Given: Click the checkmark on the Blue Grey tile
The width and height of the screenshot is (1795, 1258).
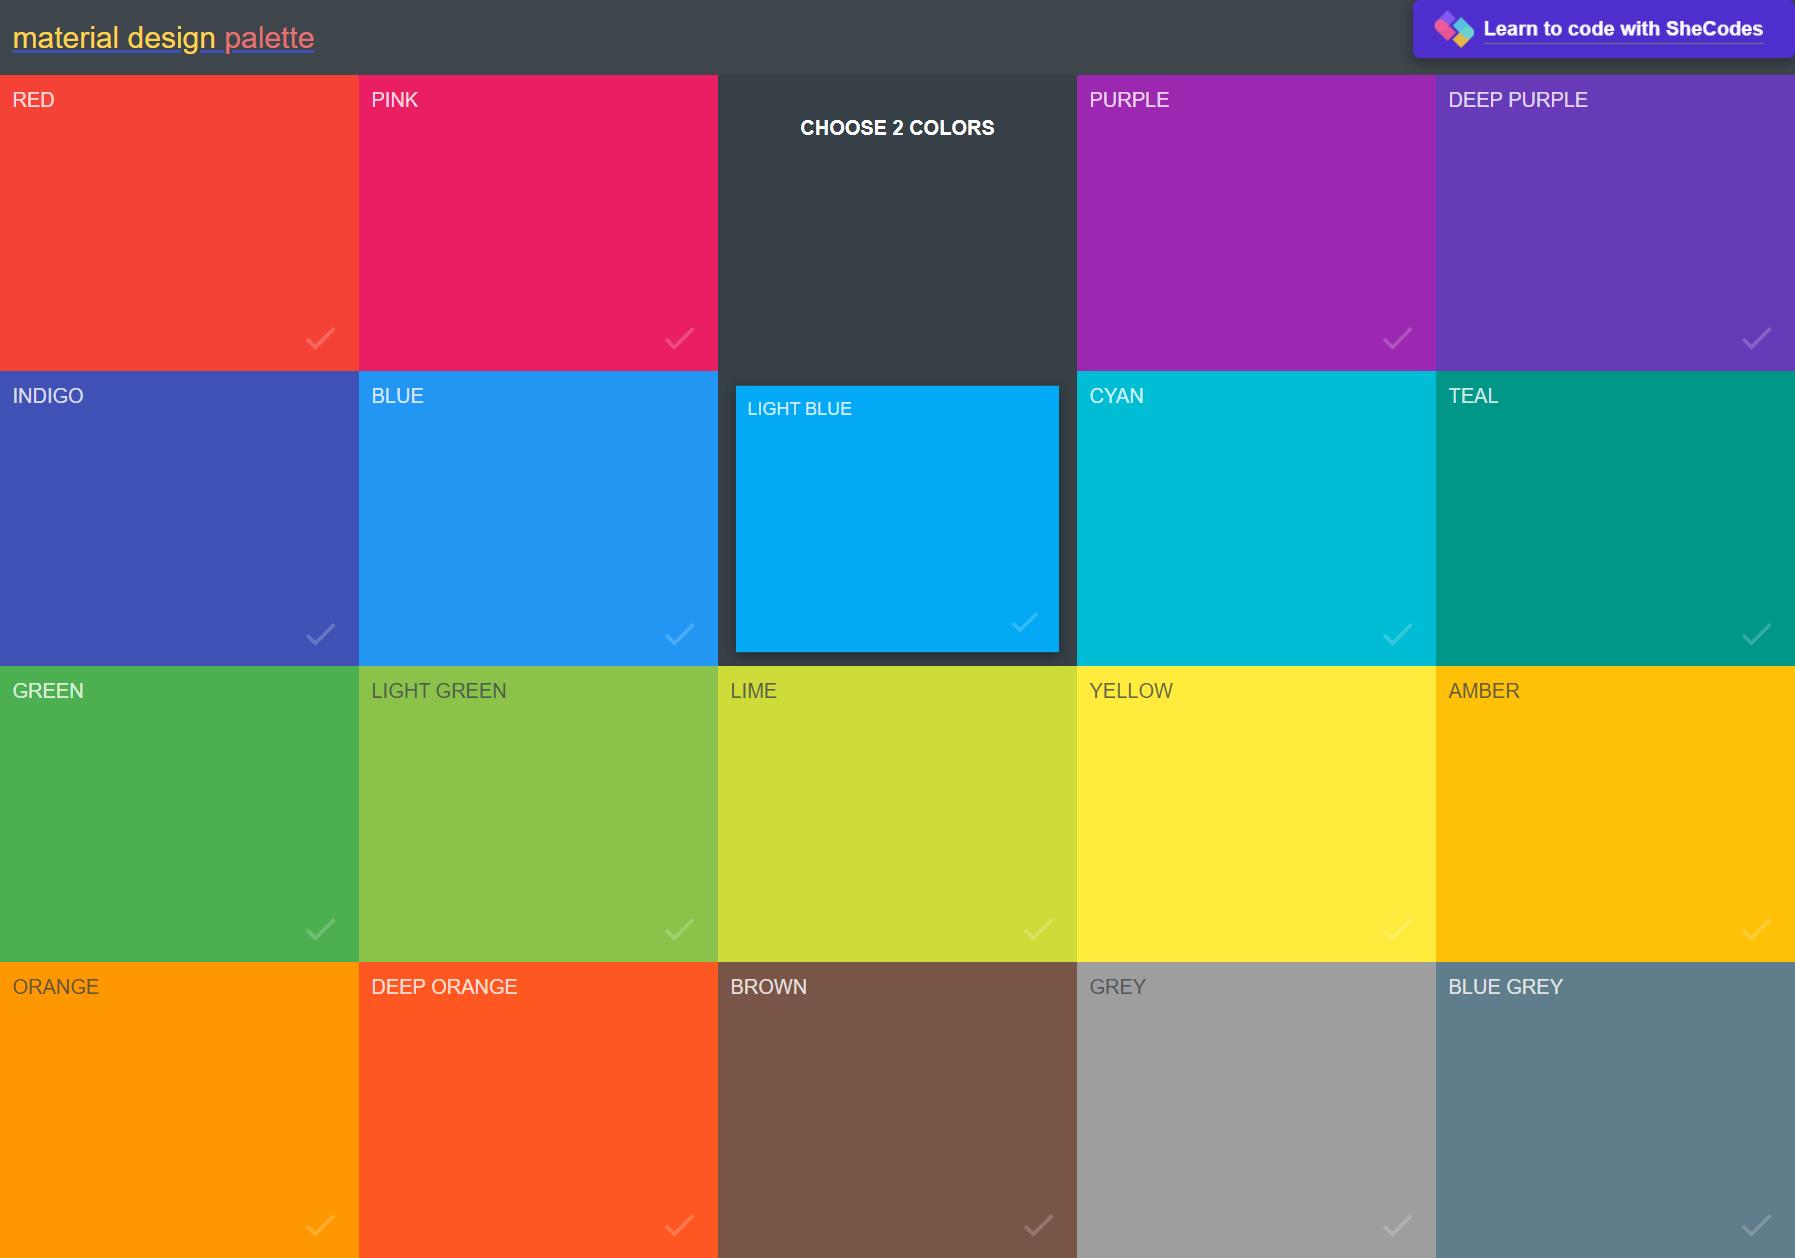Looking at the screenshot, I should tap(1756, 1225).
